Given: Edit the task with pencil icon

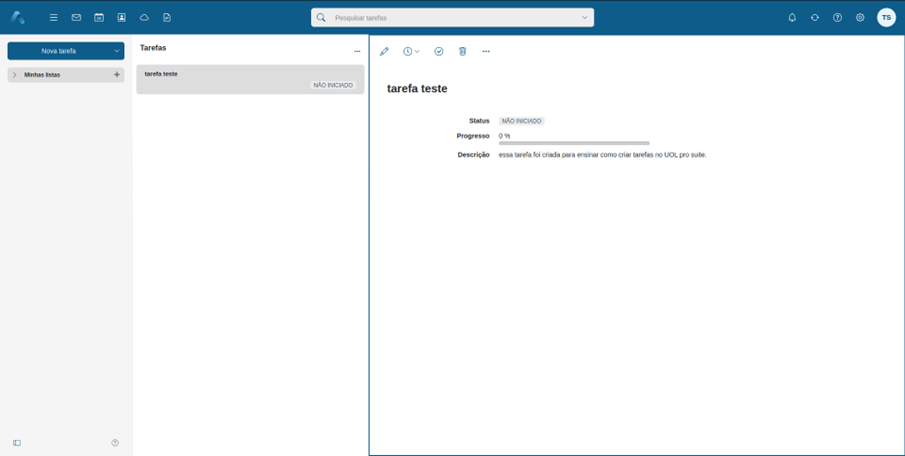Looking at the screenshot, I should click(x=384, y=51).
